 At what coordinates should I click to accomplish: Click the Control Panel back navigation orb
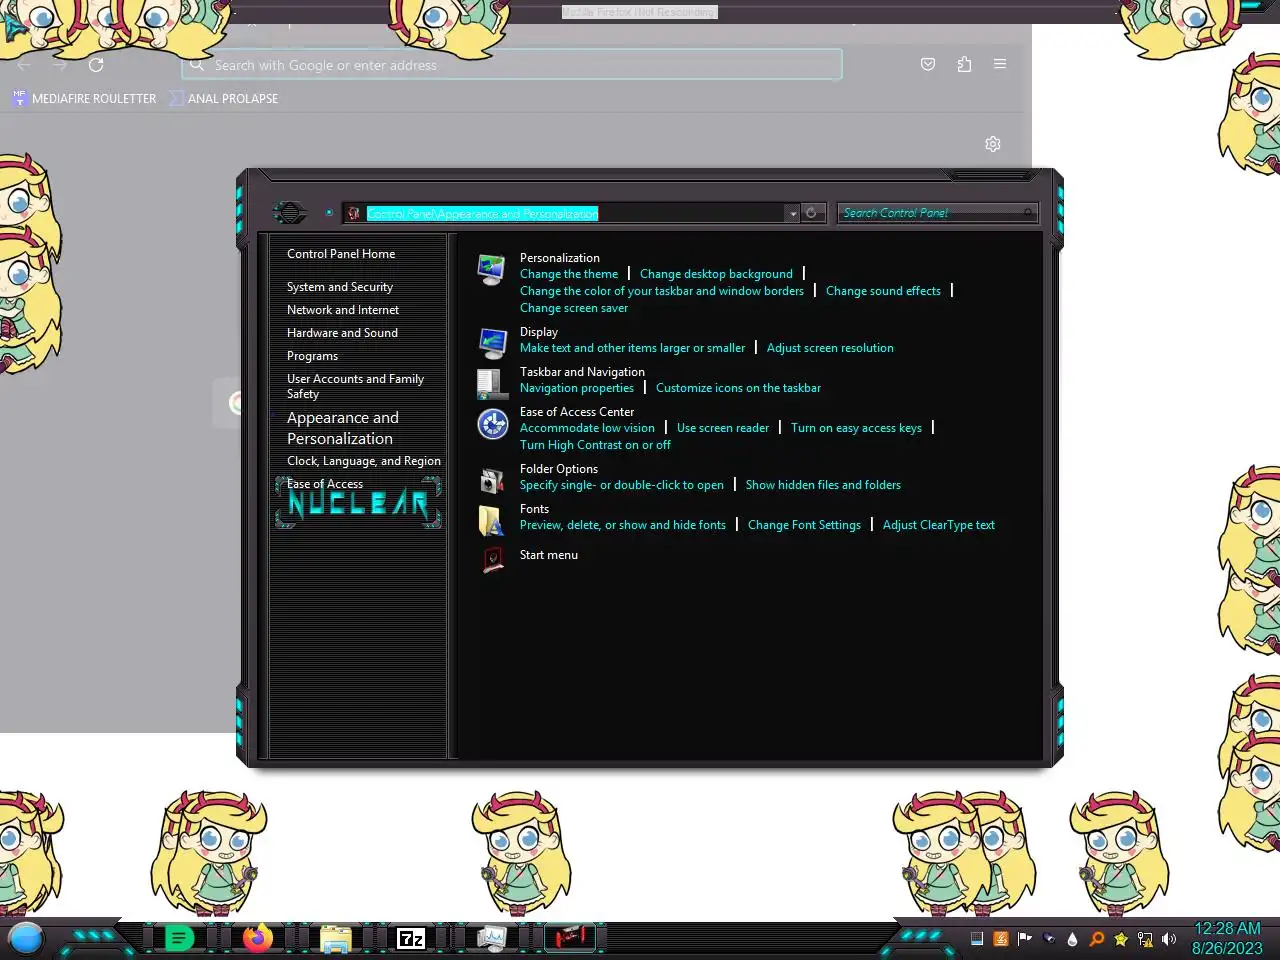click(290, 212)
